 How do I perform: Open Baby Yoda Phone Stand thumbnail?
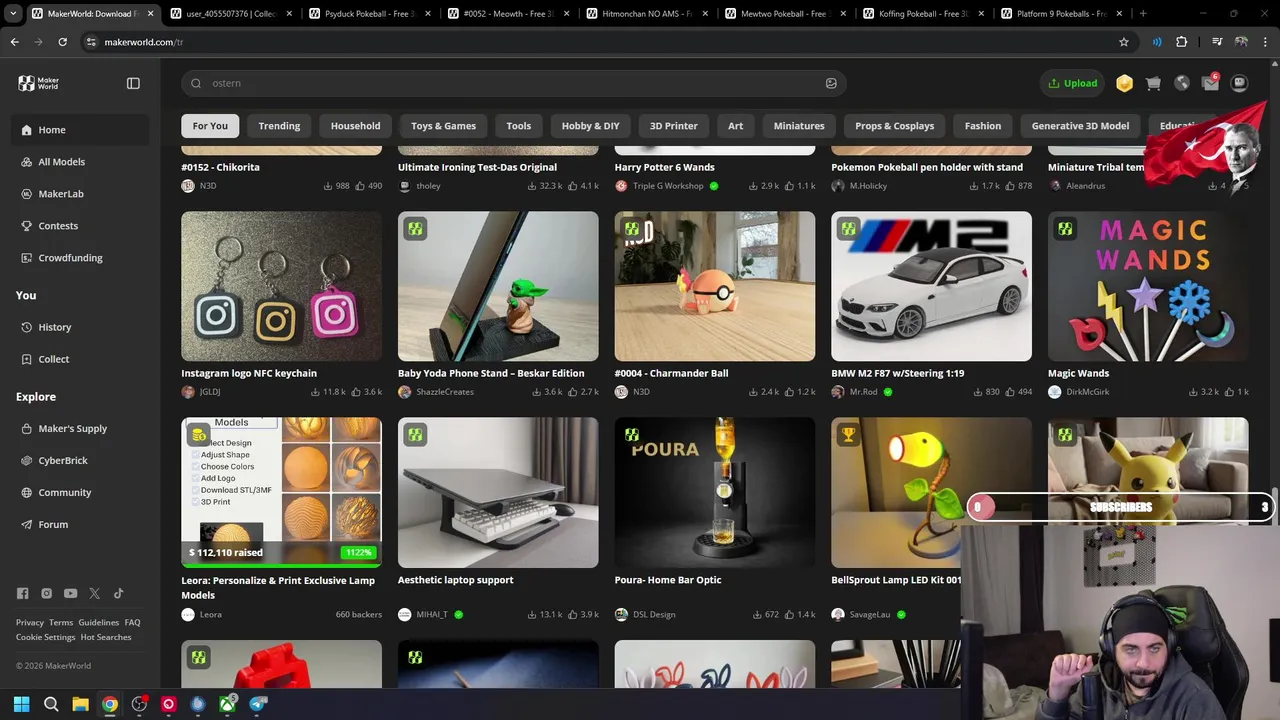498,286
